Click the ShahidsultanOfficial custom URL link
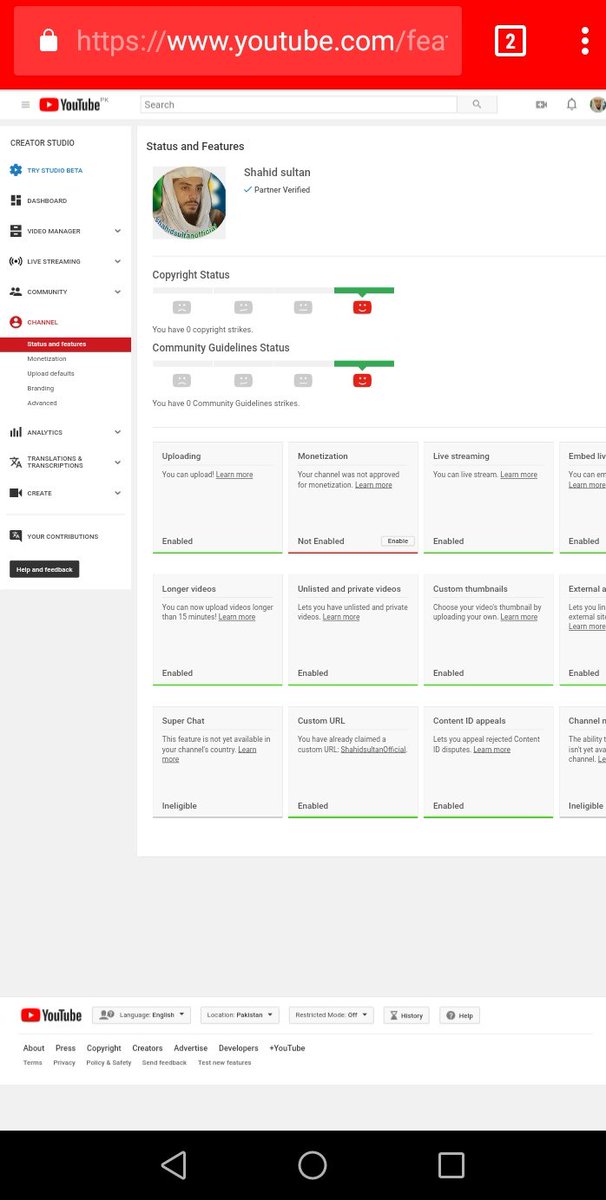 [373, 749]
